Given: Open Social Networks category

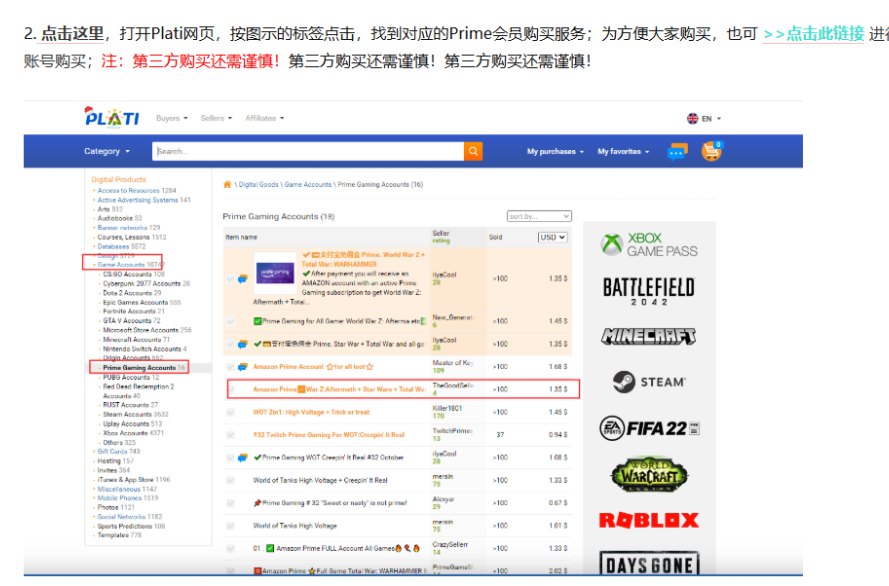Looking at the screenshot, I should (x=121, y=517).
